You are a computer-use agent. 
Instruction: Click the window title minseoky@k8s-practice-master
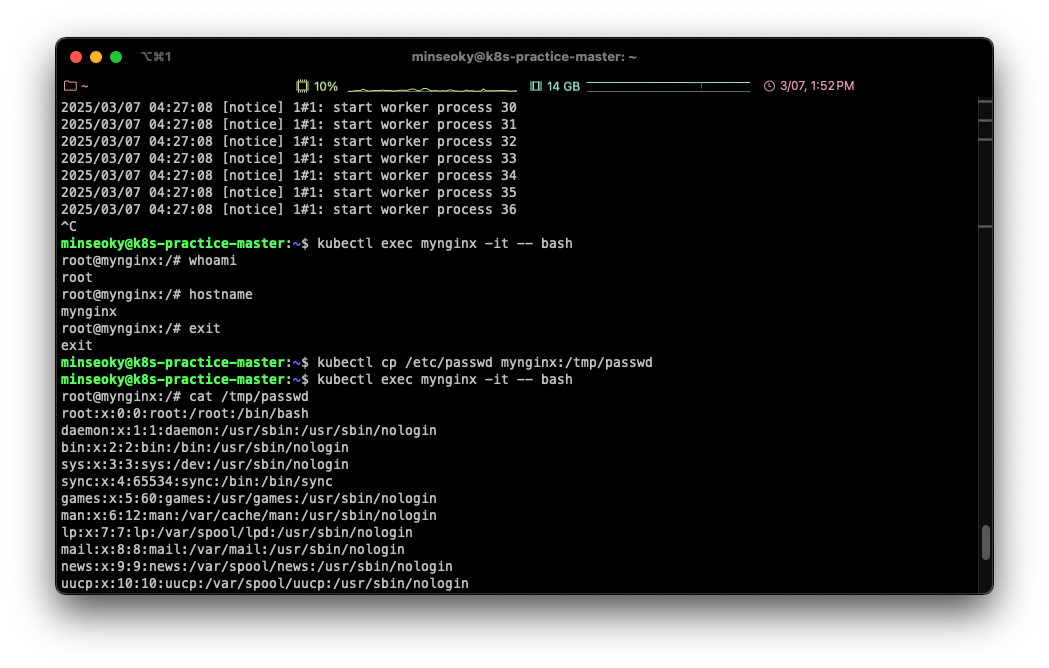click(524, 57)
